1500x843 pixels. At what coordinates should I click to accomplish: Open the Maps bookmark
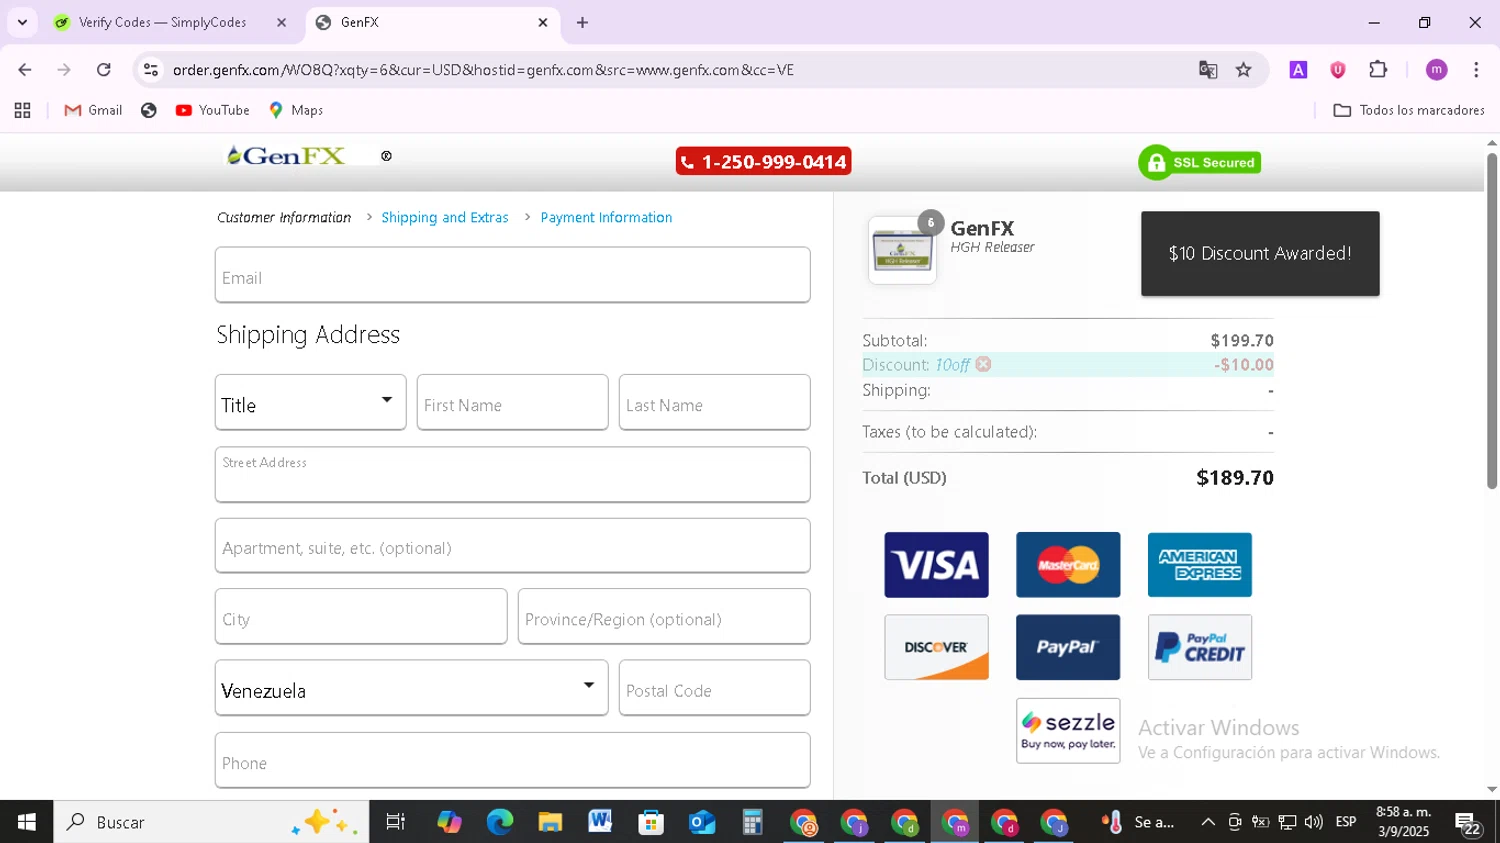click(296, 110)
